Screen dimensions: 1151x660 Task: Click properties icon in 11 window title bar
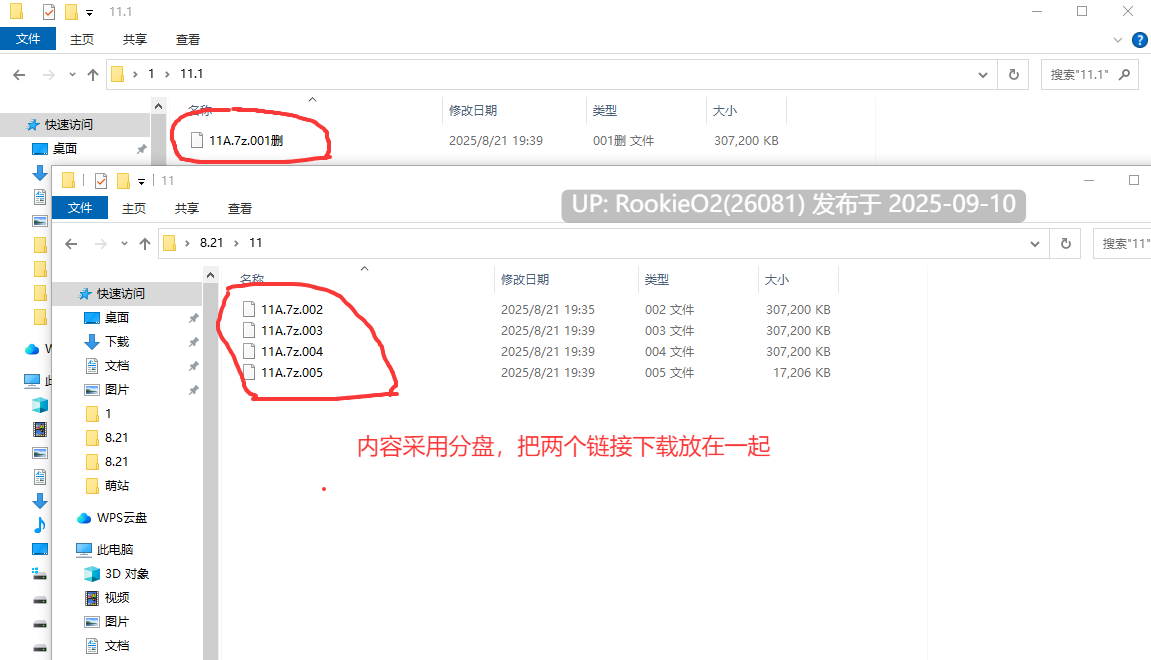(x=101, y=181)
